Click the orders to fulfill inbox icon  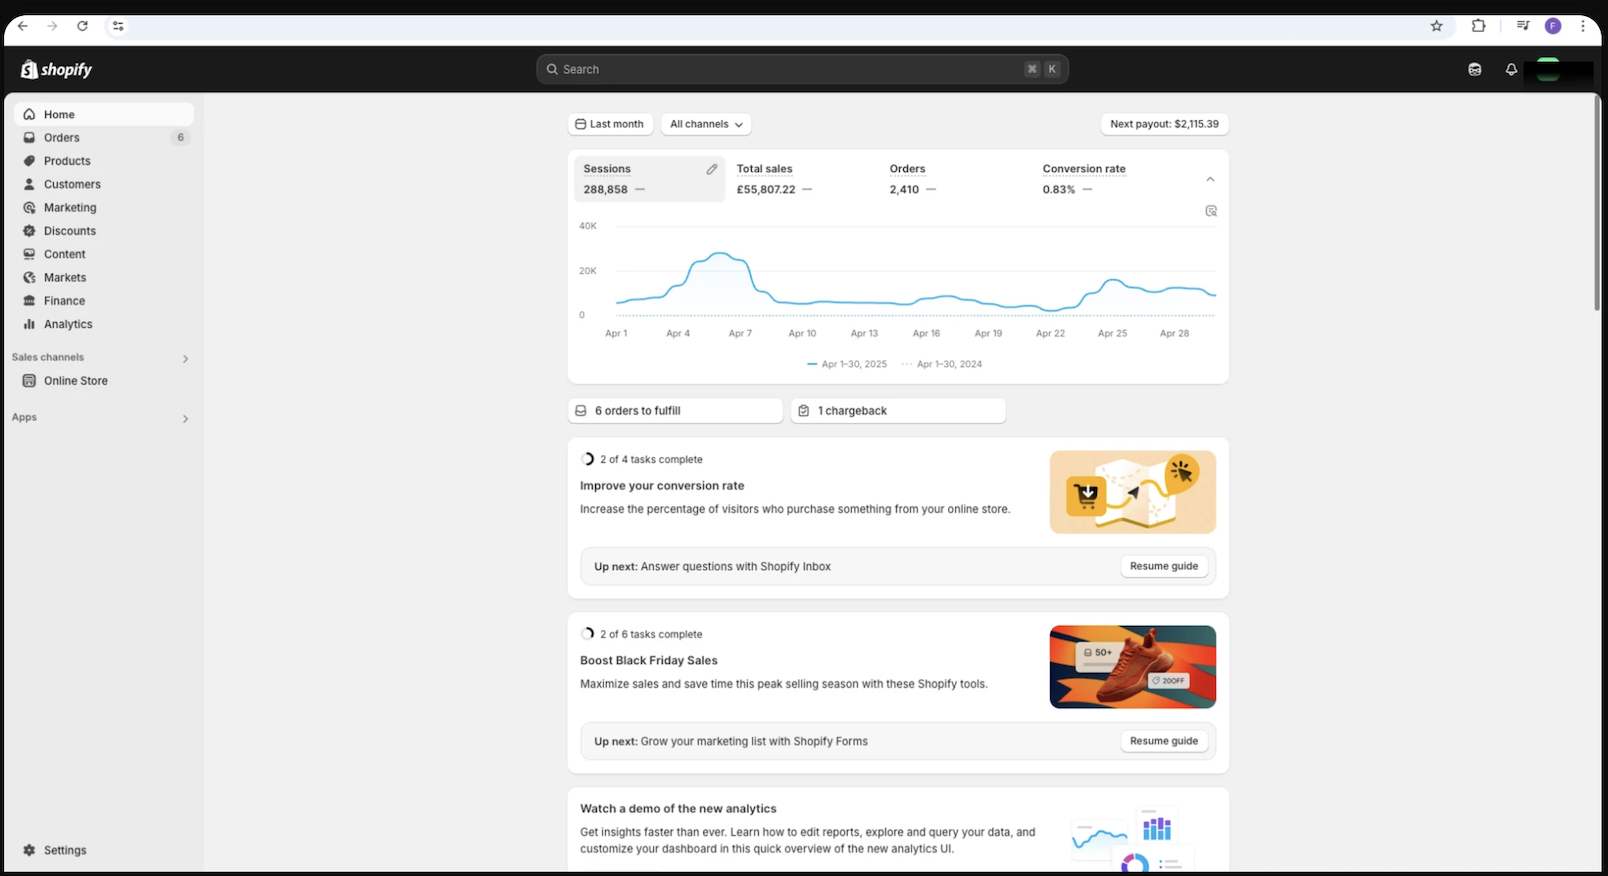tap(581, 411)
